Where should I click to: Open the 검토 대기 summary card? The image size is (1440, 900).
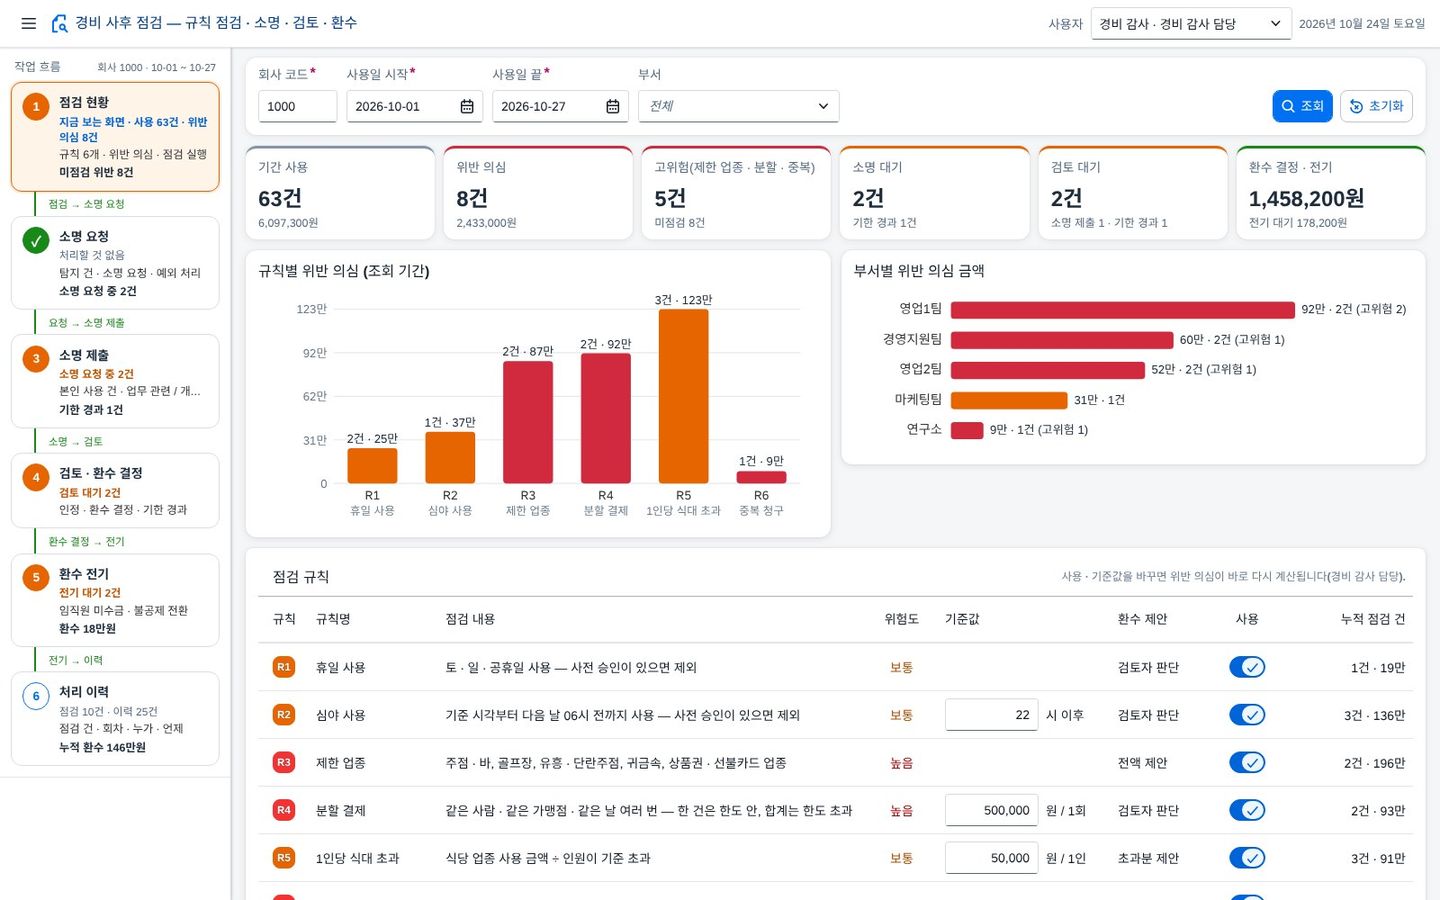[1133, 193]
